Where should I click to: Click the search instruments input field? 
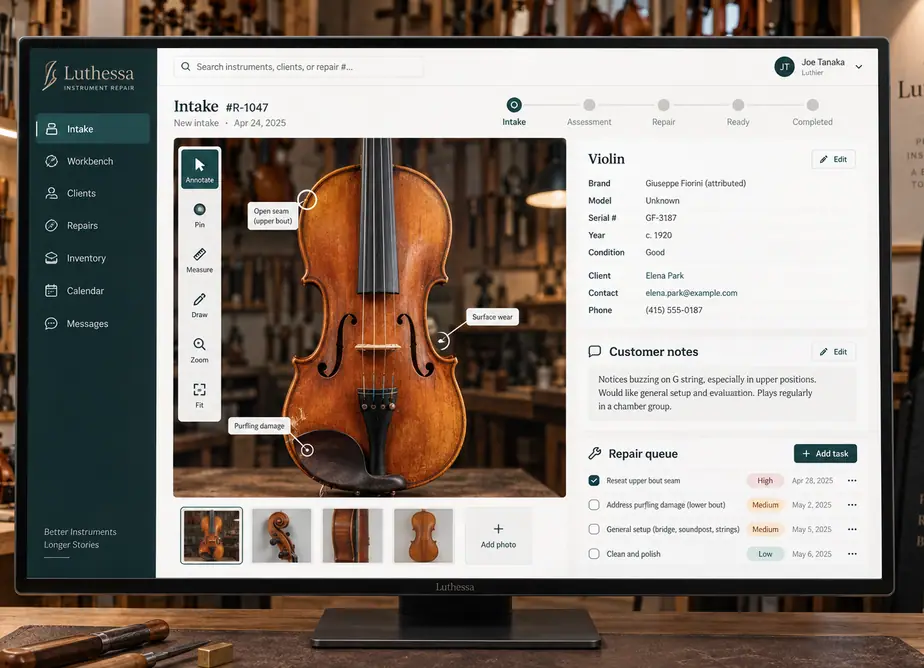(x=299, y=67)
